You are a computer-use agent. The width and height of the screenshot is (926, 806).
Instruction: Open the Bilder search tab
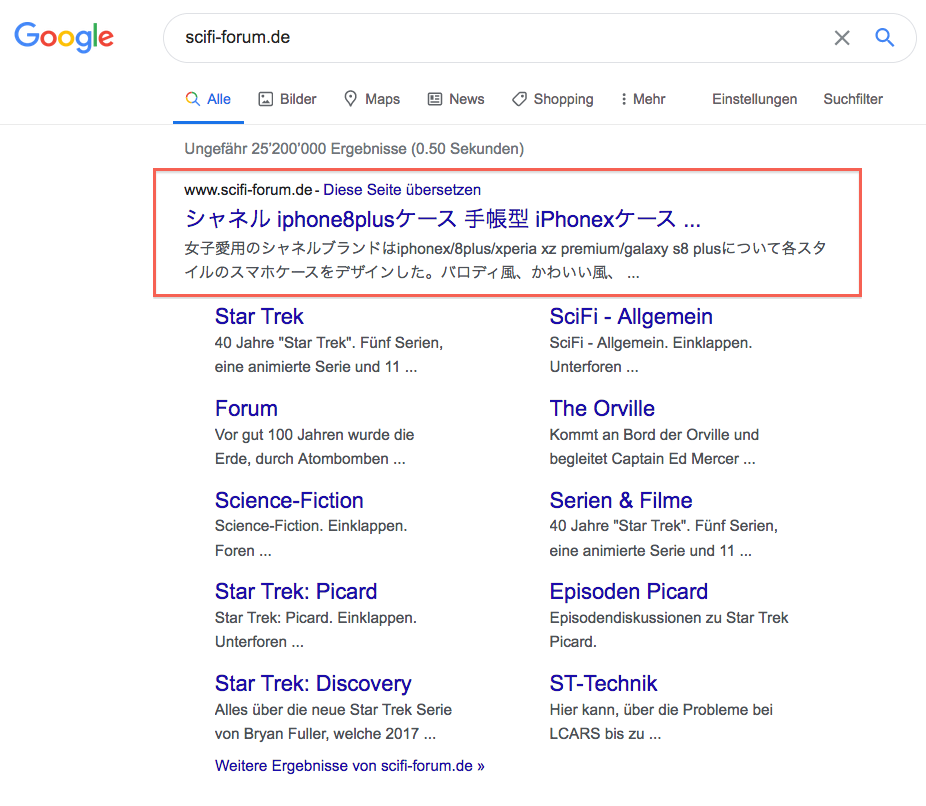click(287, 99)
